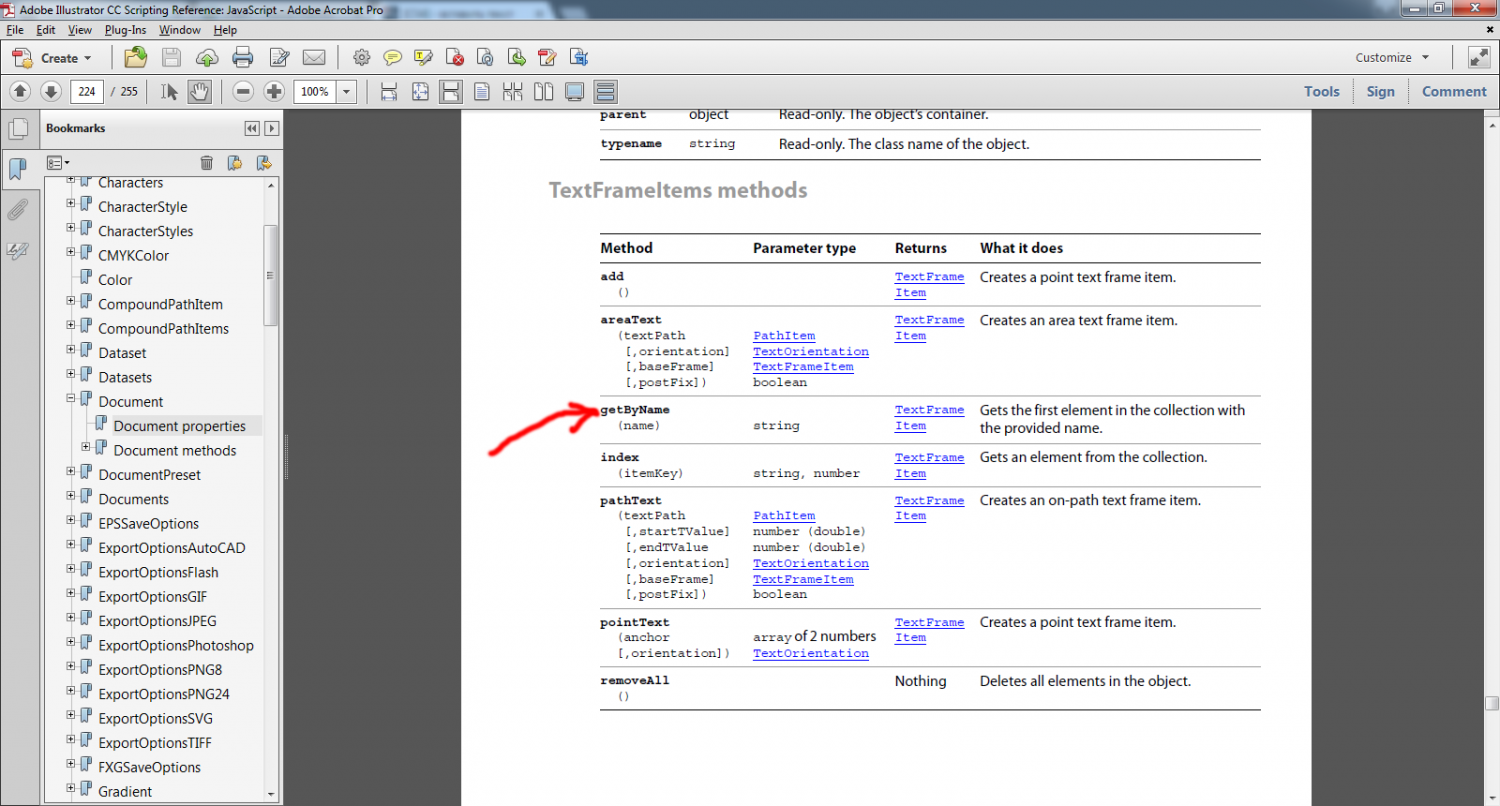
Task: Print the document with the printer icon
Action: 243,57
